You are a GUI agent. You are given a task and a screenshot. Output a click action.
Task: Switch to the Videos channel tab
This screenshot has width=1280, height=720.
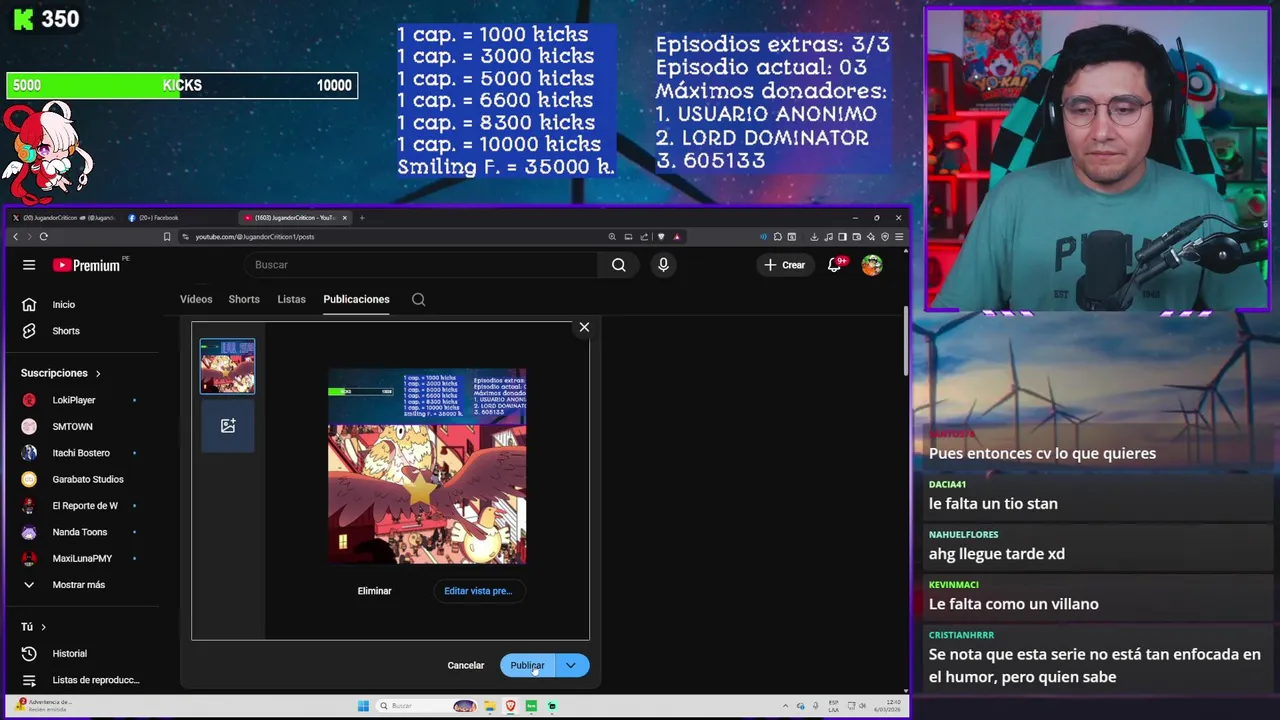pos(196,299)
